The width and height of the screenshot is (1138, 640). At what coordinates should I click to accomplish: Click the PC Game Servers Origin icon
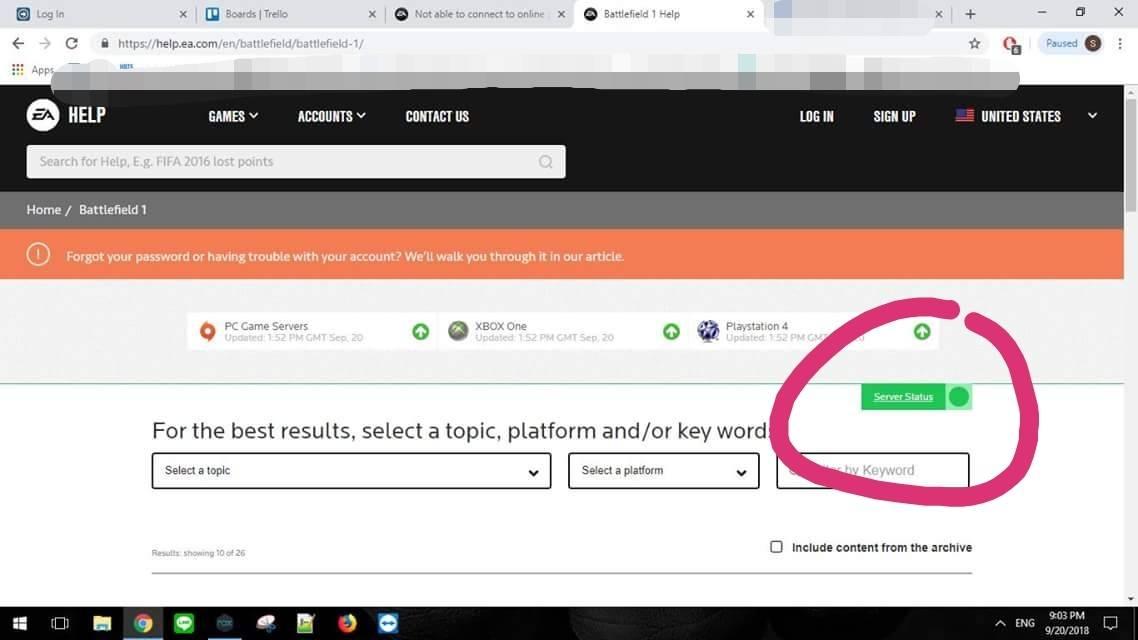[208, 332]
